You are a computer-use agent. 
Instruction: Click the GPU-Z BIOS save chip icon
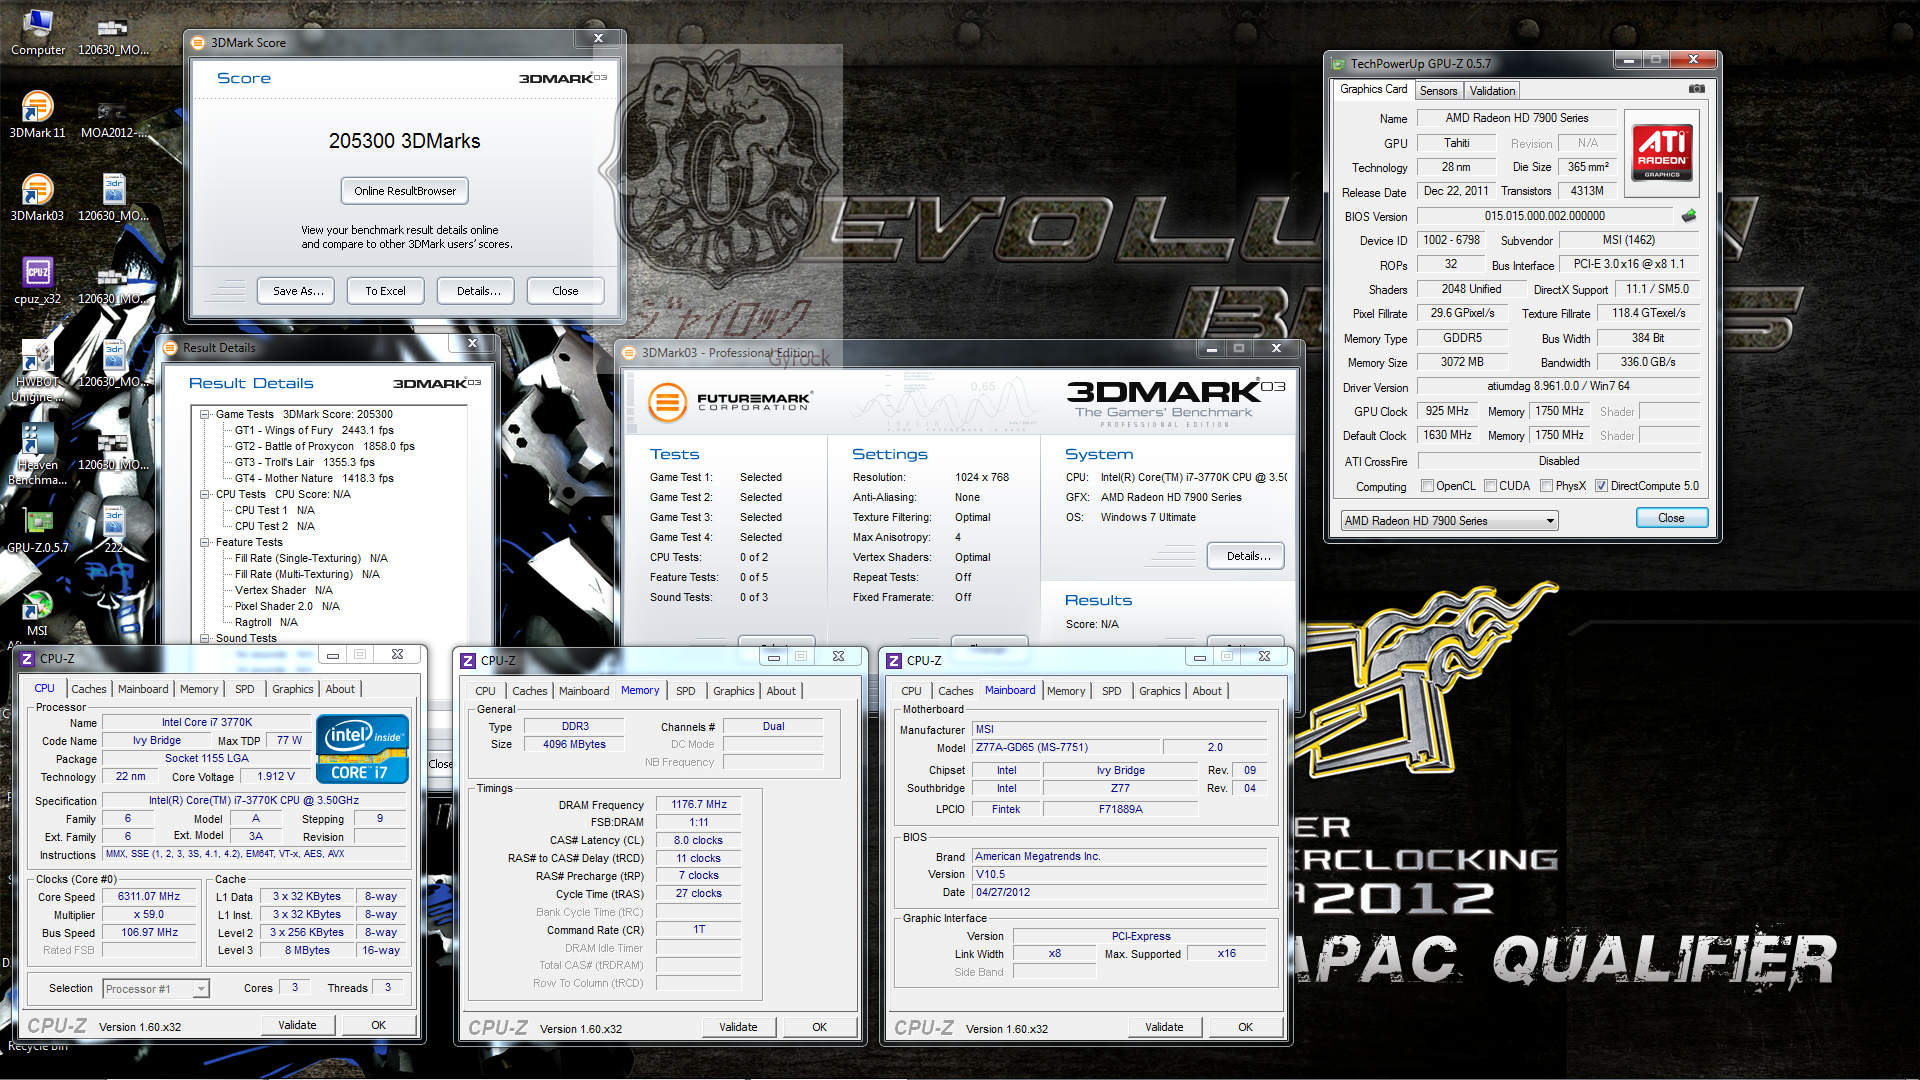click(1689, 216)
